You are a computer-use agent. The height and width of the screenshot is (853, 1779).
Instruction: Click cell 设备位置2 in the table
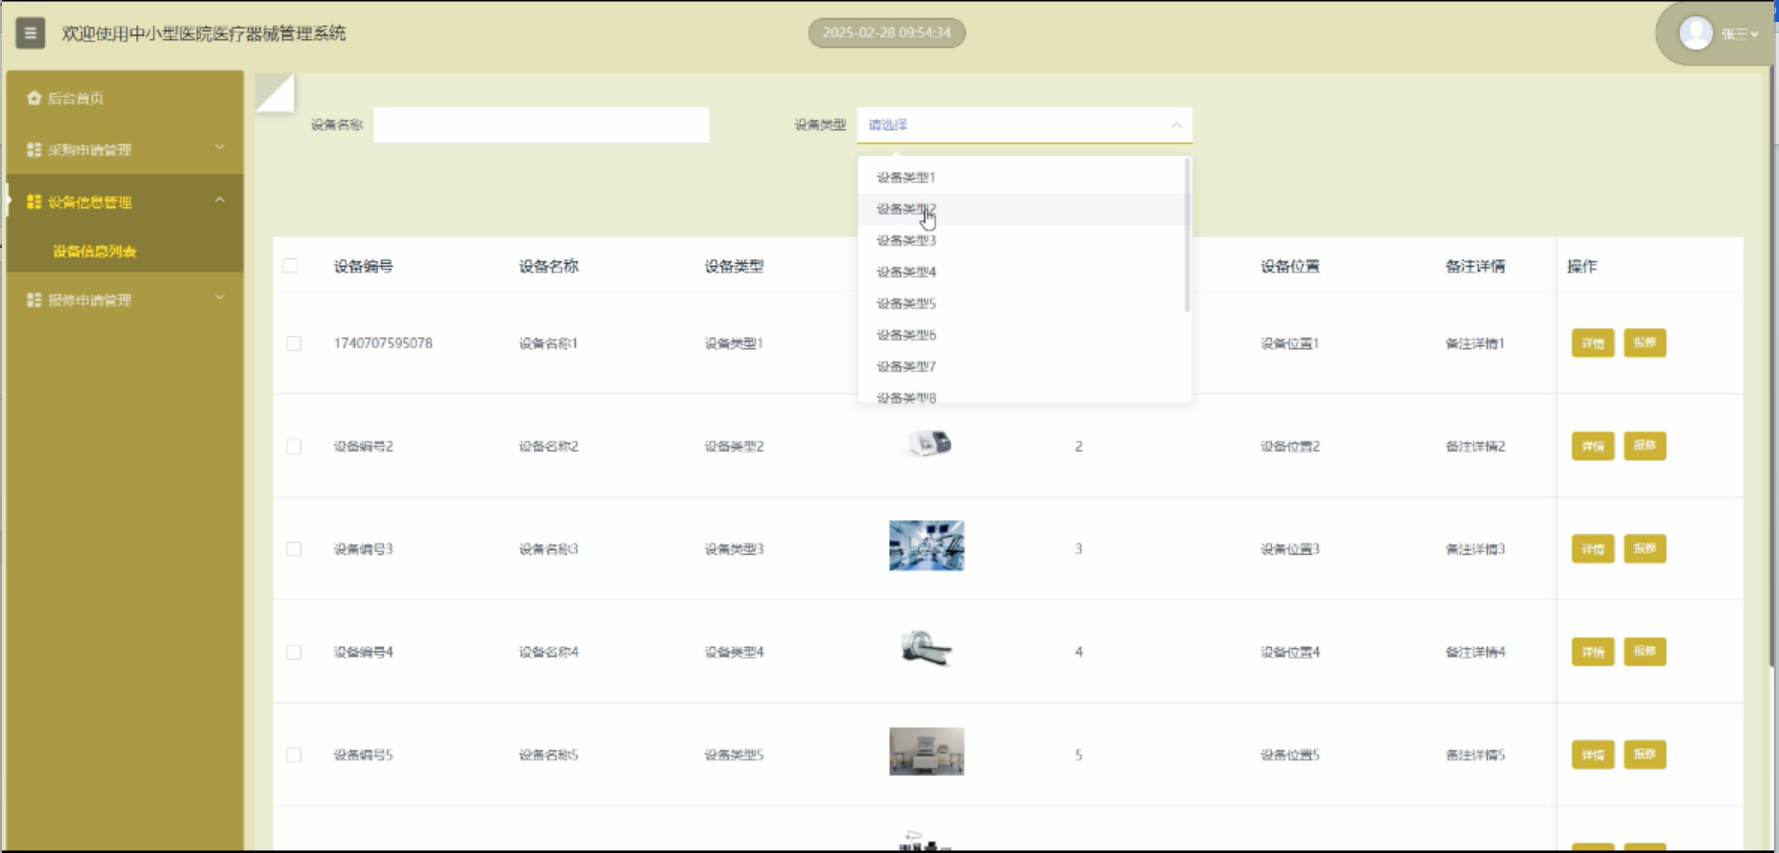coord(1290,447)
